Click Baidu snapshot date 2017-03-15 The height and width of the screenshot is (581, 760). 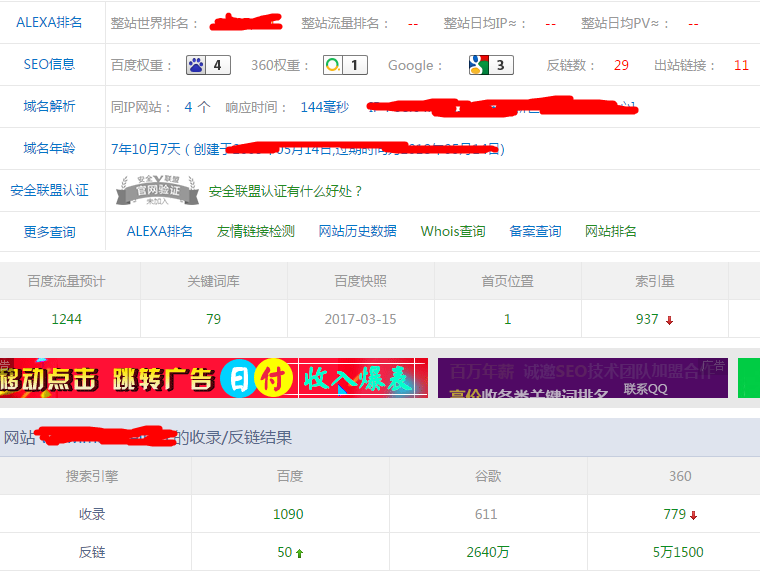click(360, 319)
